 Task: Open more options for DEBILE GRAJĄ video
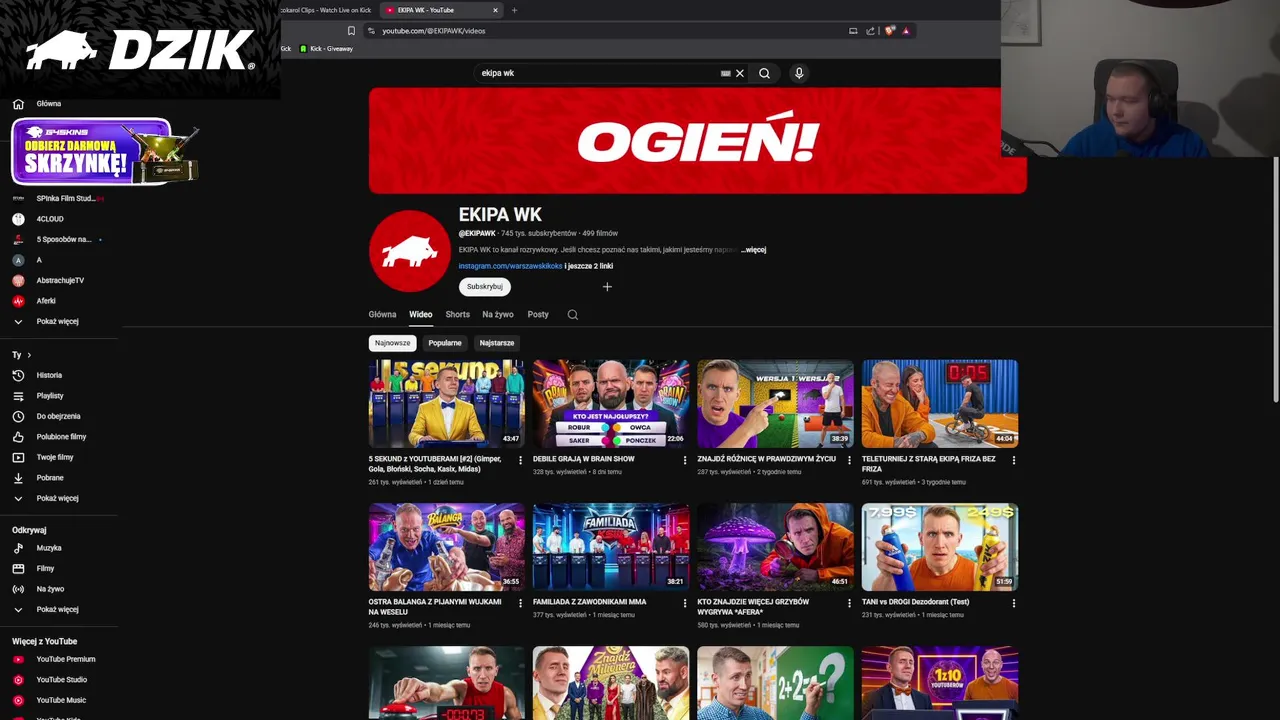click(x=685, y=460)
